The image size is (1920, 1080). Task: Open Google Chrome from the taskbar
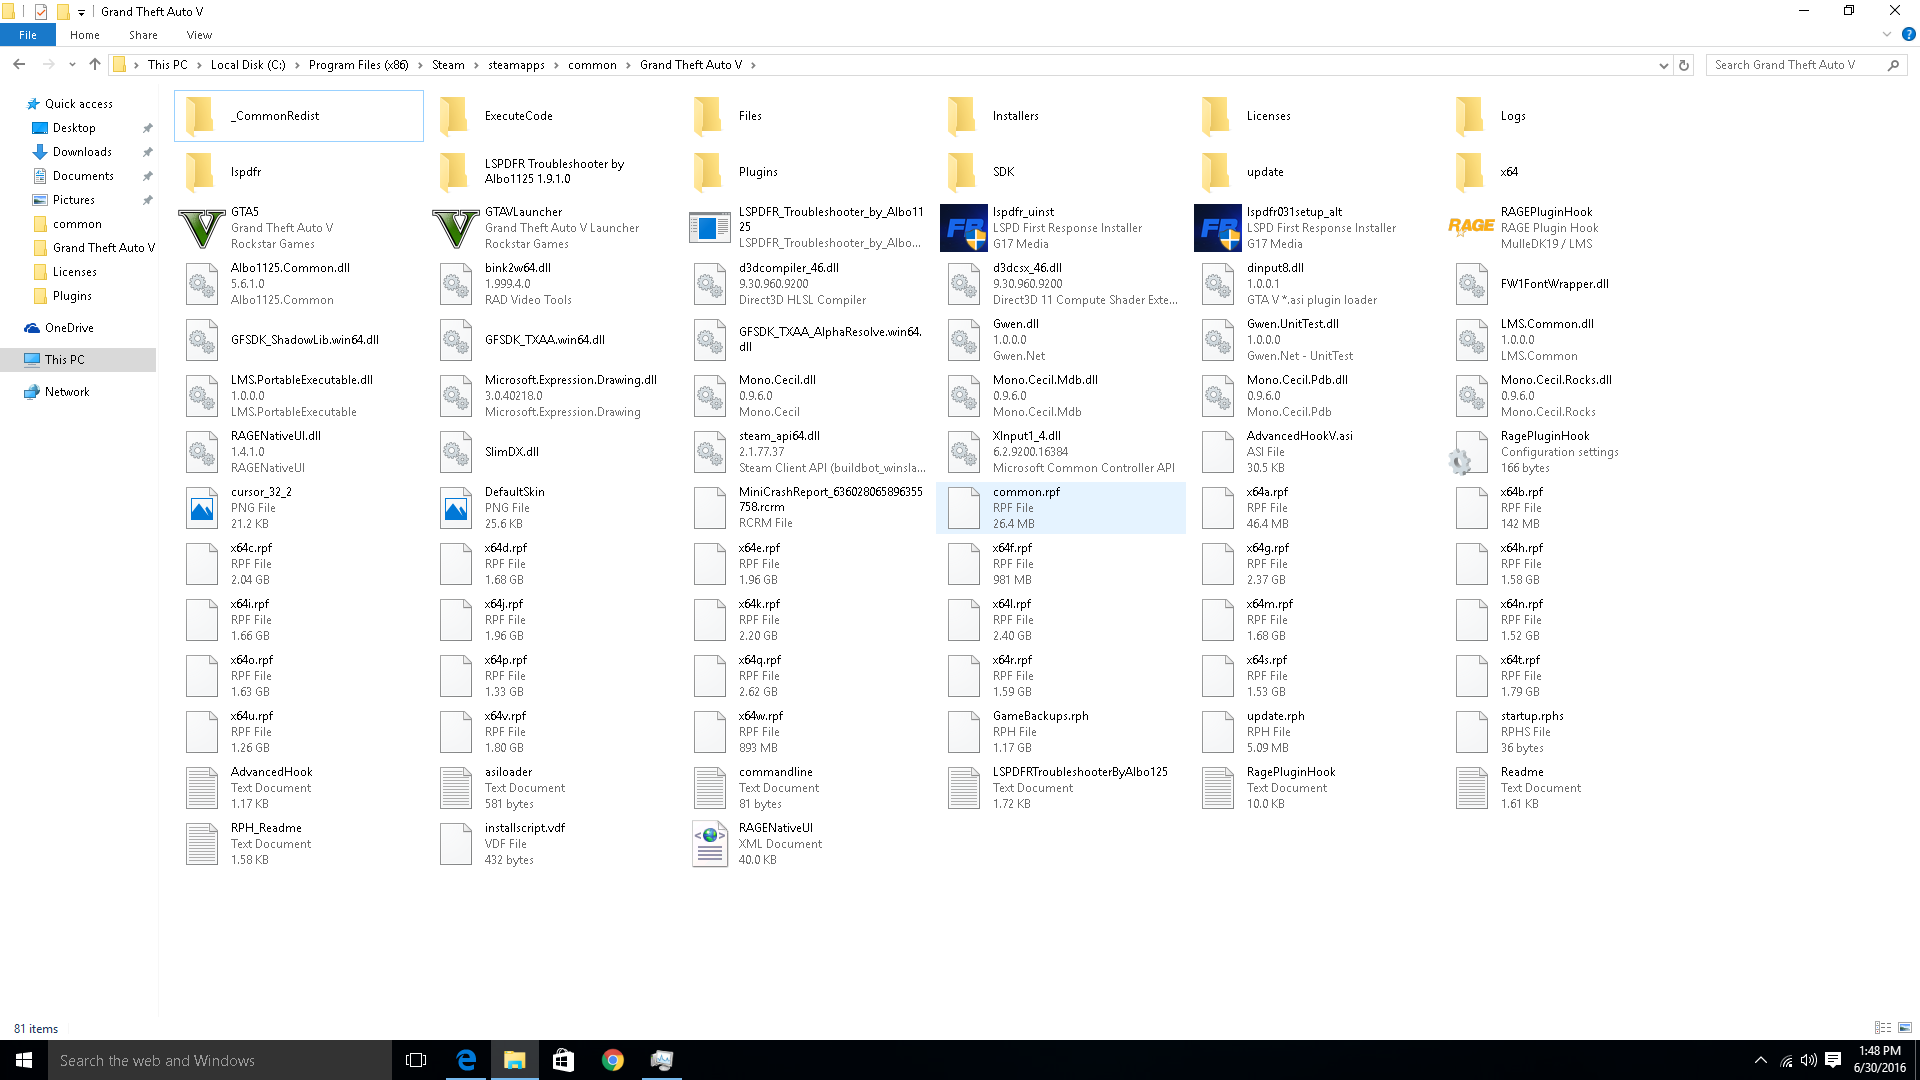[x=612, y=1060]
